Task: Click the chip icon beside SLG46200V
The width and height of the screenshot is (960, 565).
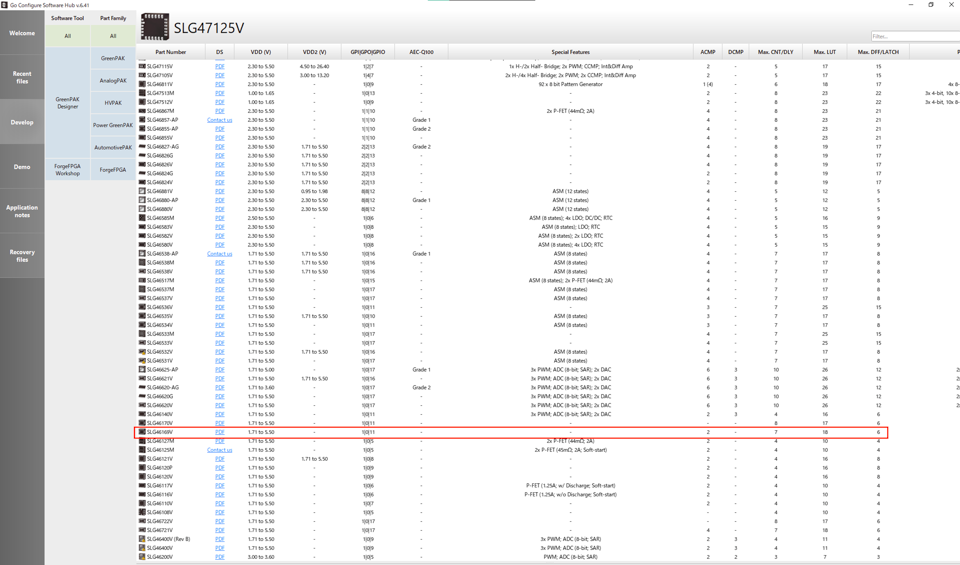Action: [x=142, y=557]
